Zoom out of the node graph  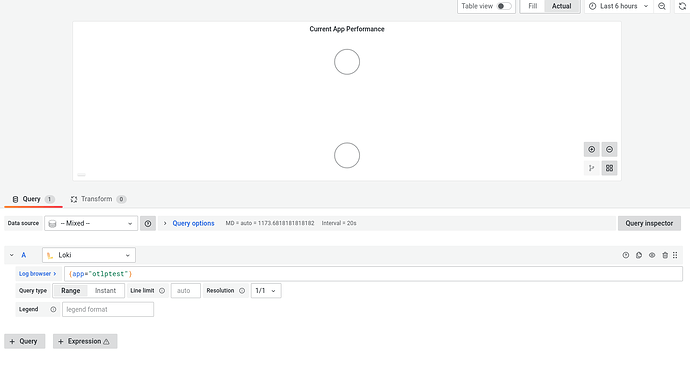pos(609,150)
